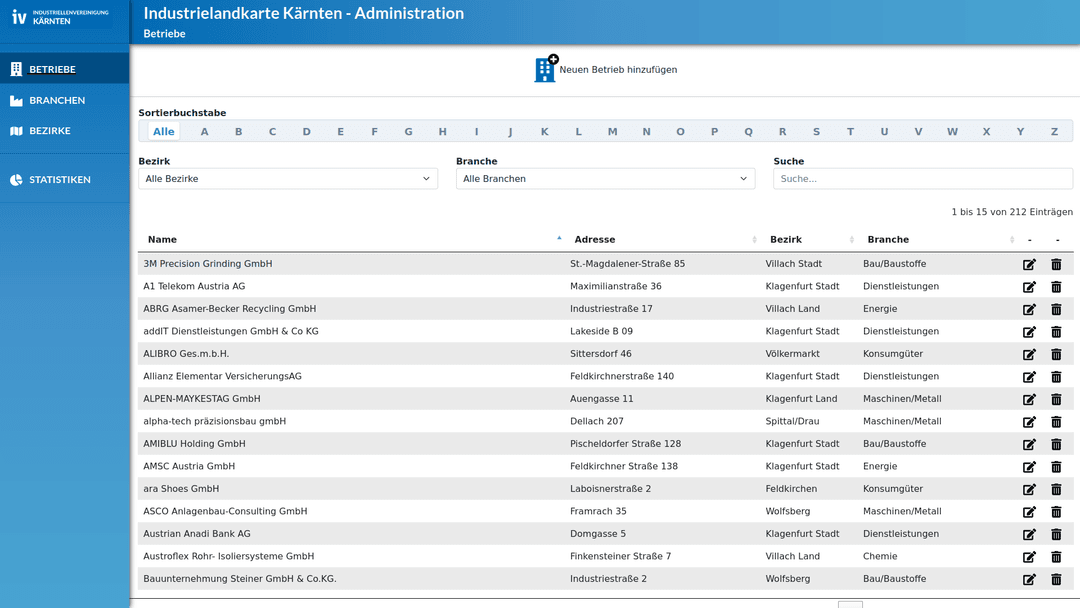Open the Branche filter dropdown
1080x608 pixels.
[605, 178]
